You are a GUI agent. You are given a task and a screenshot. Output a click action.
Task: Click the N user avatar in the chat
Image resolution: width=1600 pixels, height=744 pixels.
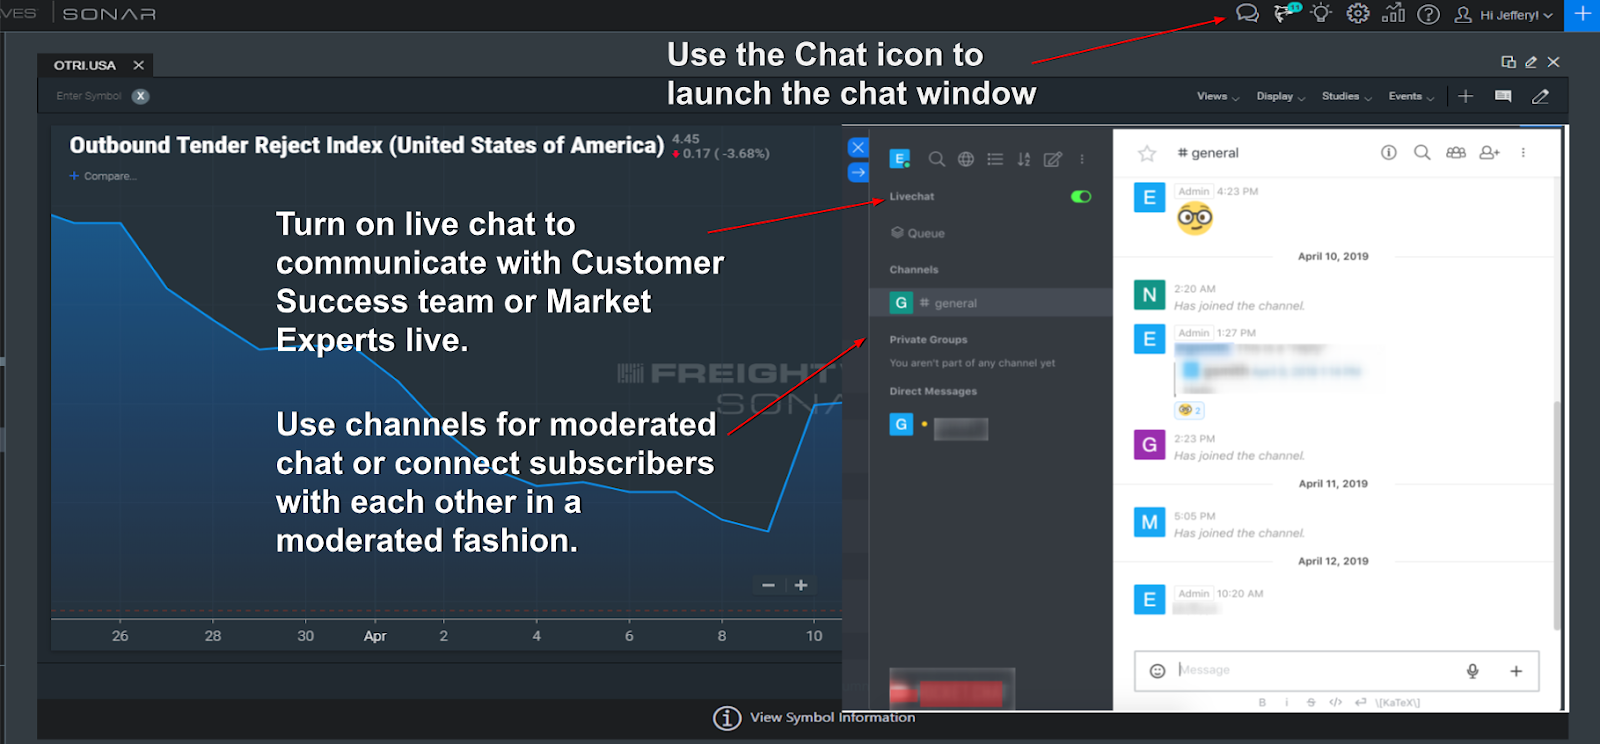pos(1149,295)
